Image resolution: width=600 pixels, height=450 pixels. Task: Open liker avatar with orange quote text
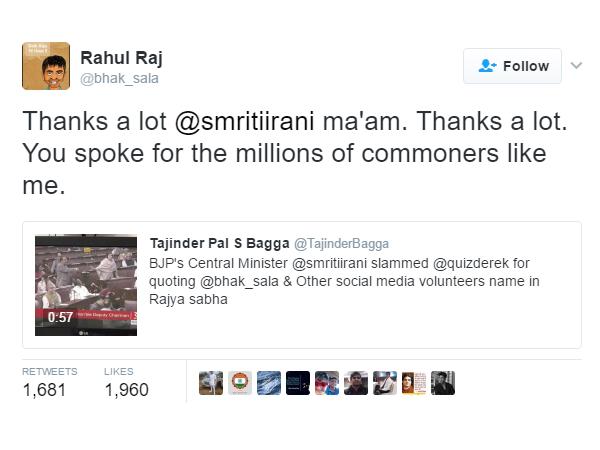pos(414,383)
